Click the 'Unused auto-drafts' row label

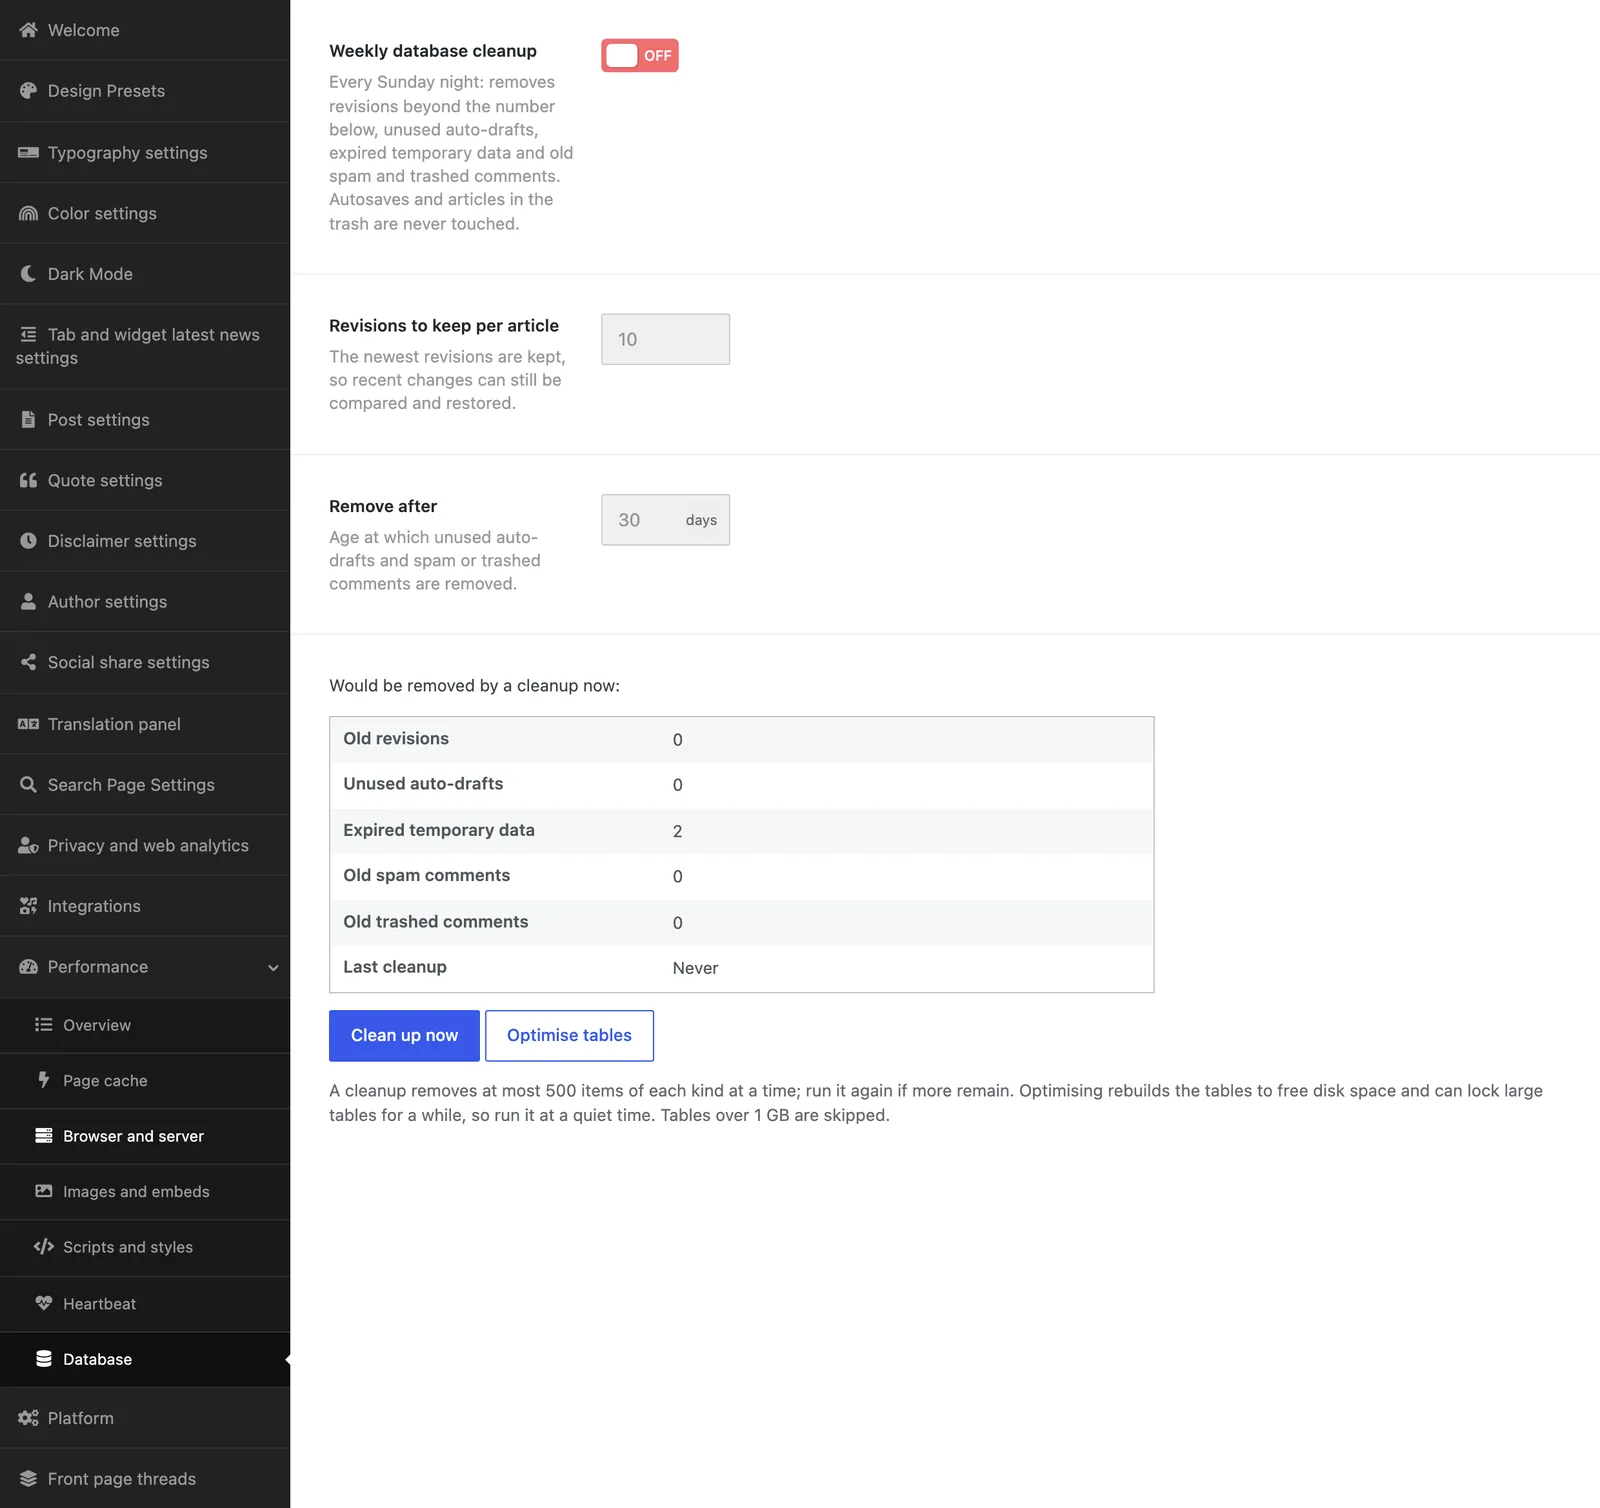pos(423,784)
